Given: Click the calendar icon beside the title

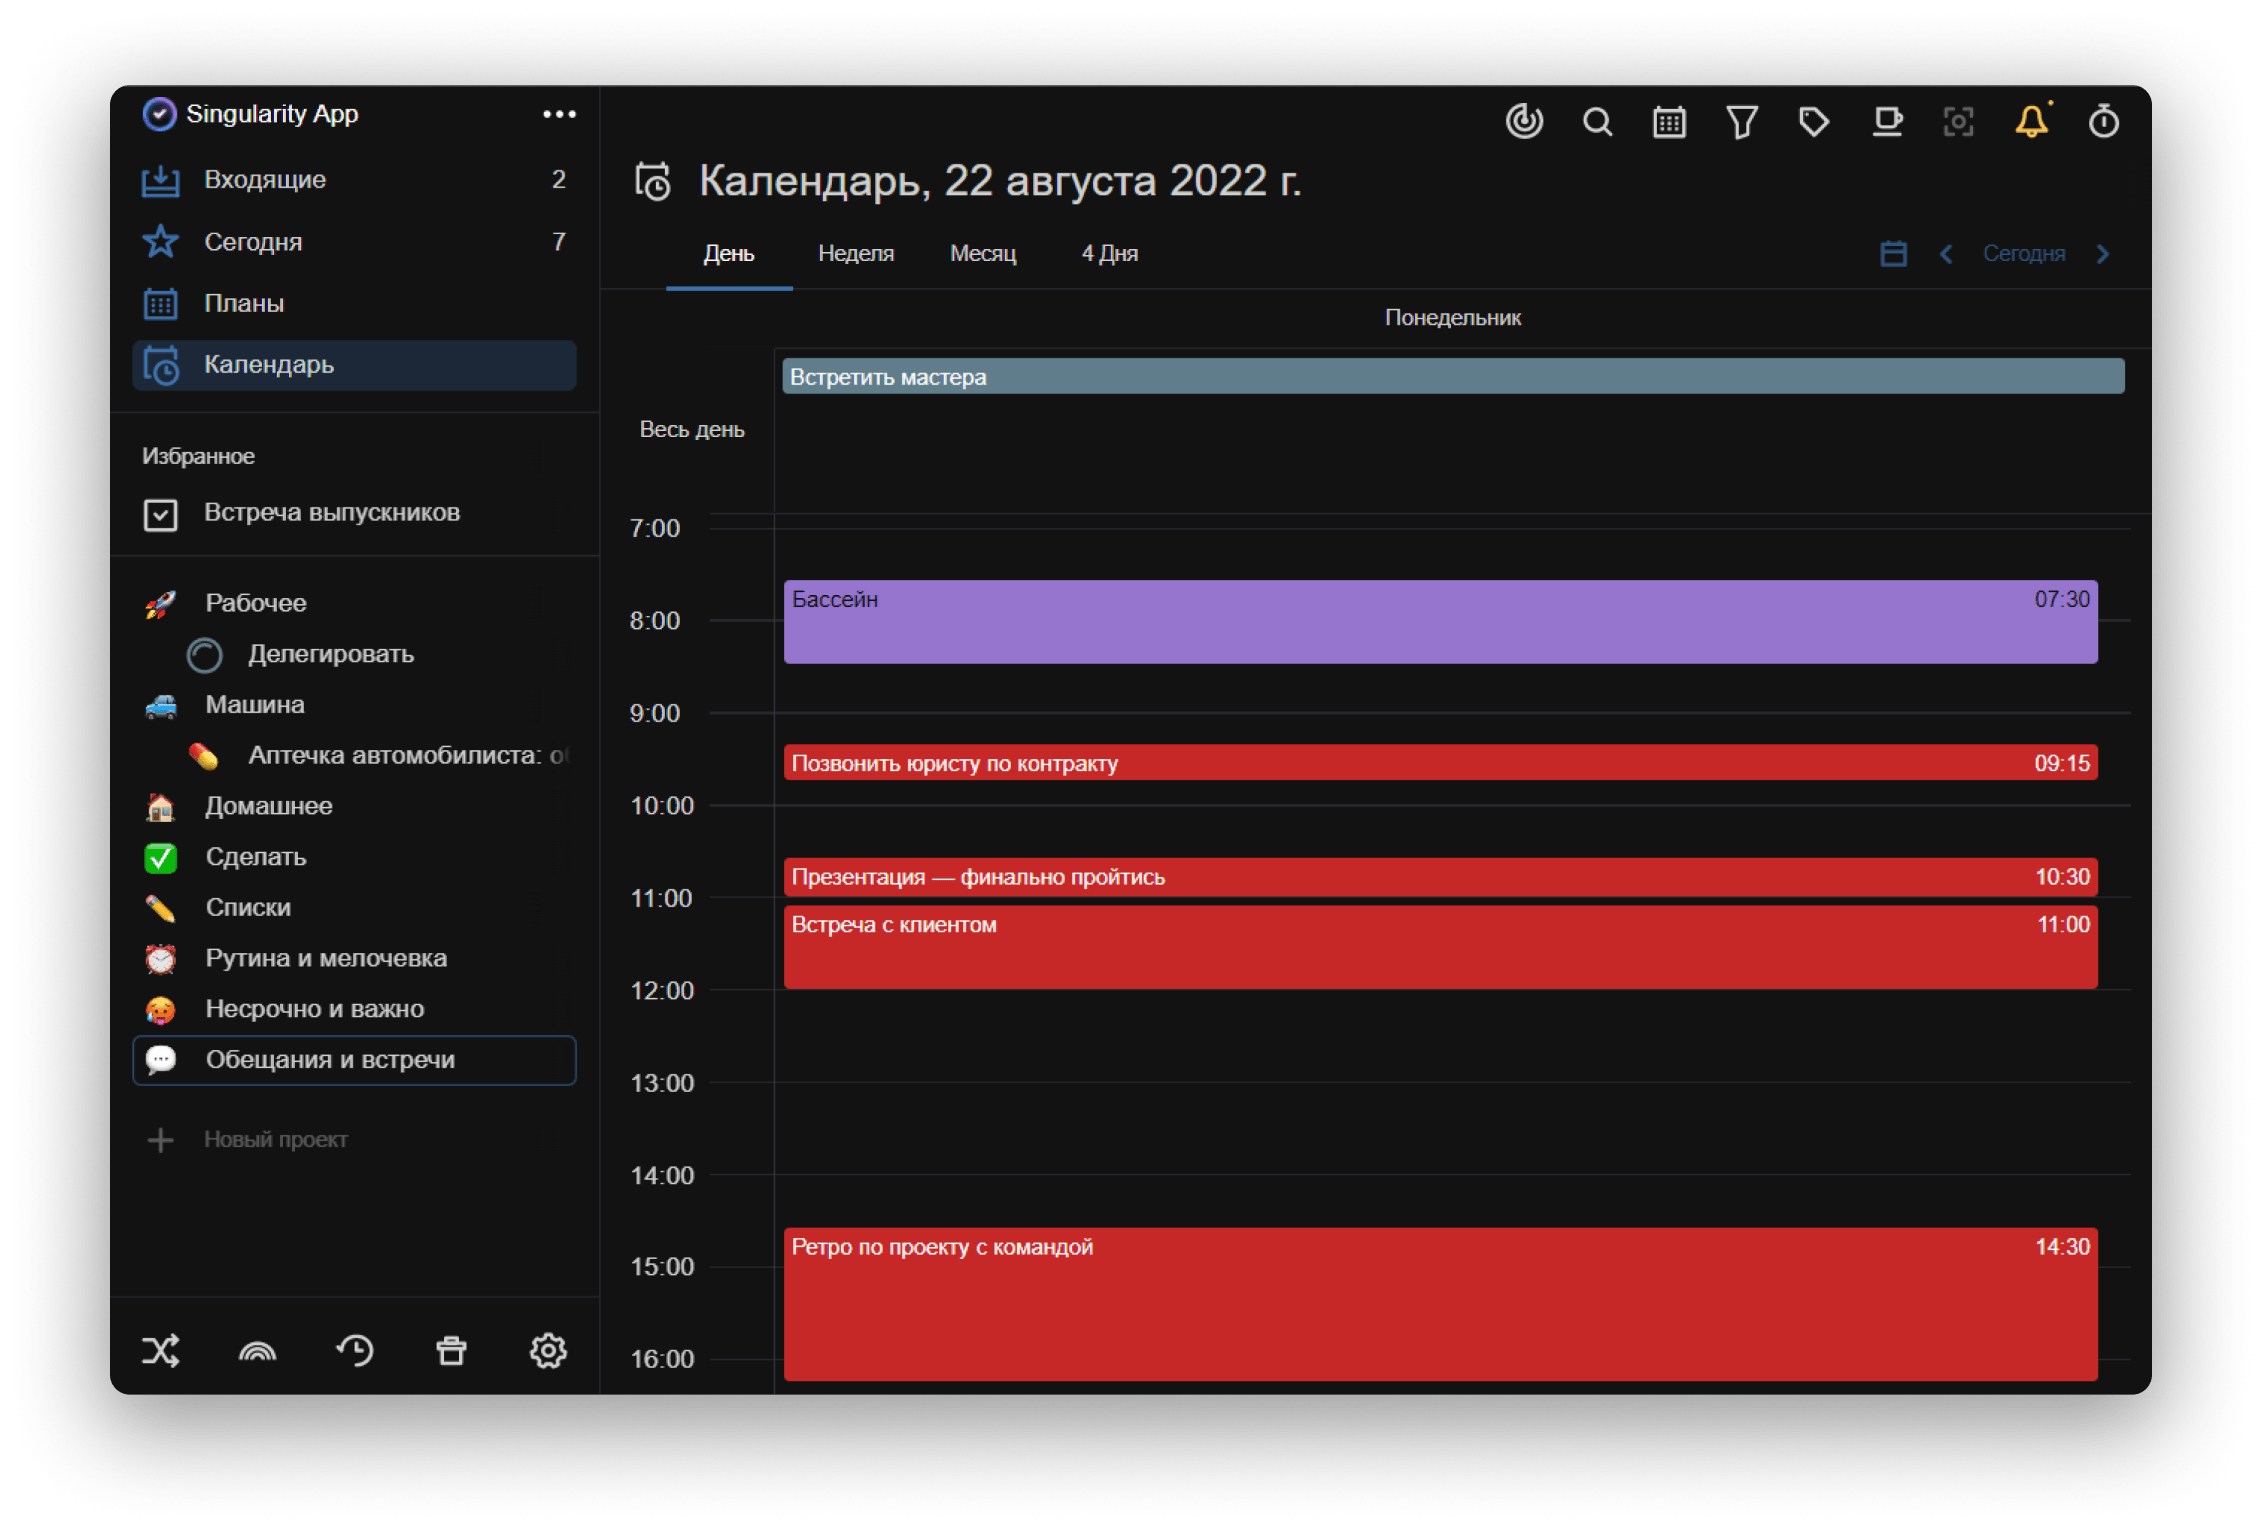Looking at the screenshot, I should pyautogui.click(x=653, y=182).
